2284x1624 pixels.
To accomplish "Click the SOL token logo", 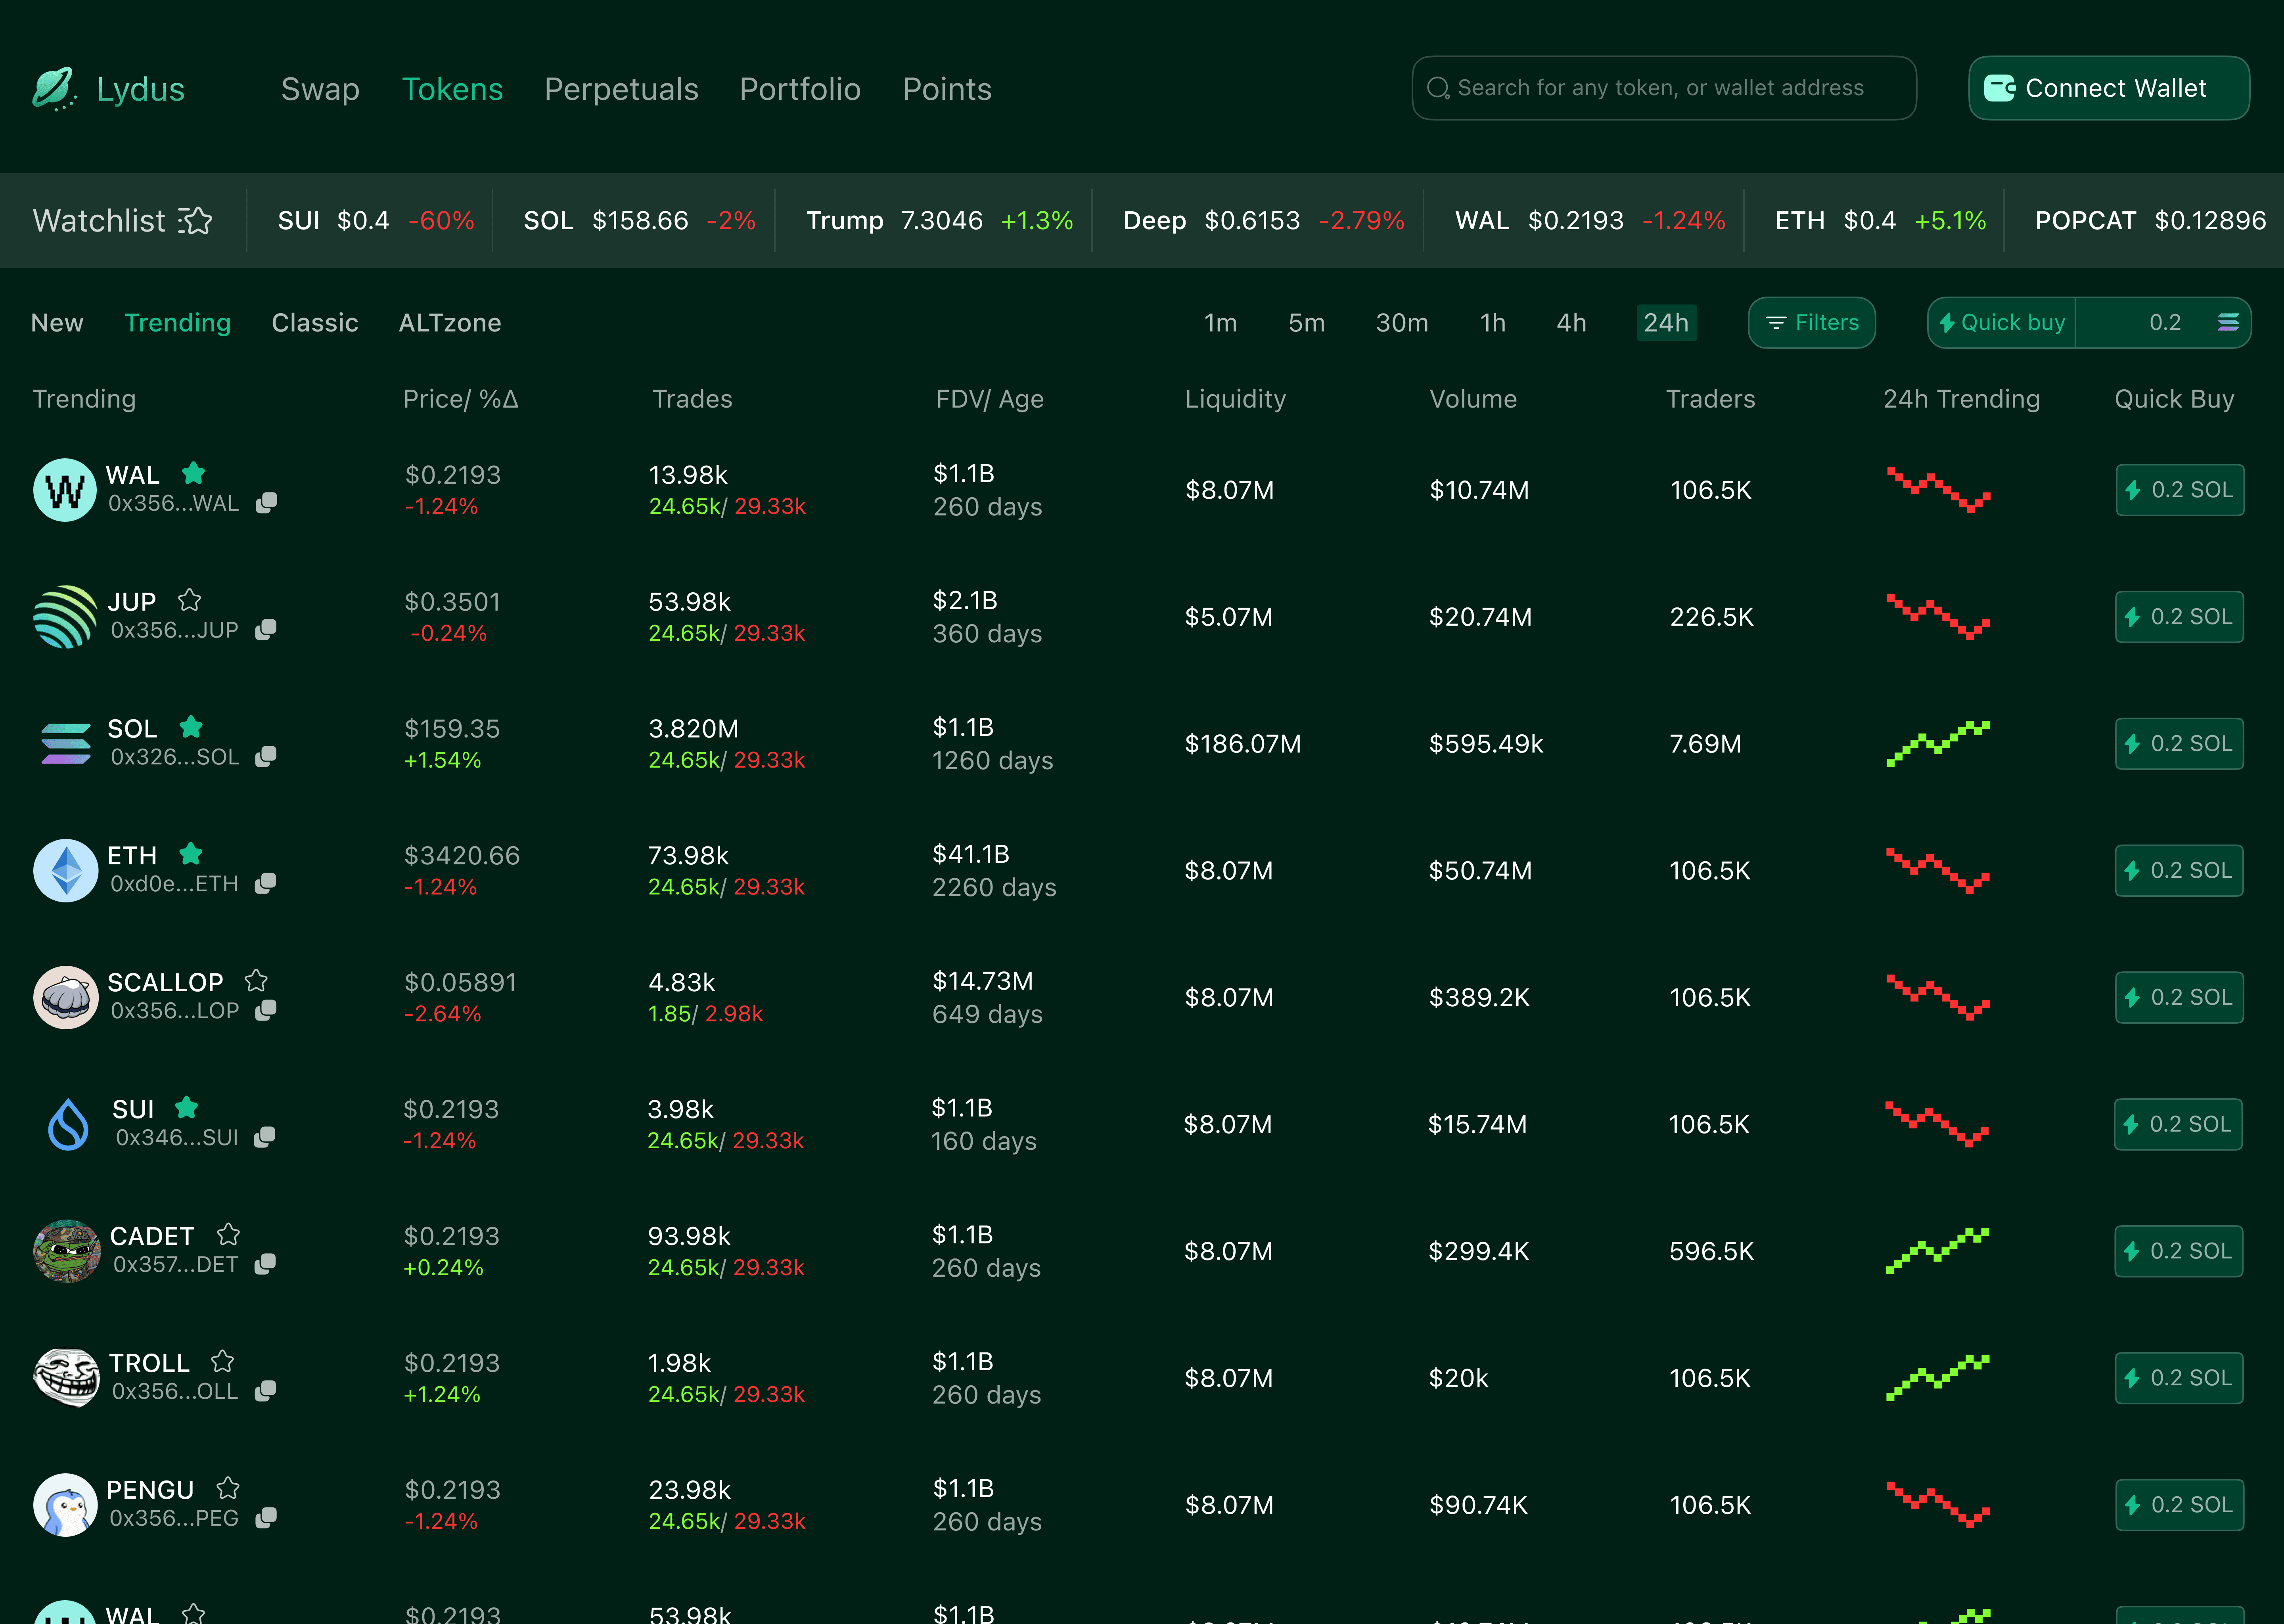I will [66, 744].
